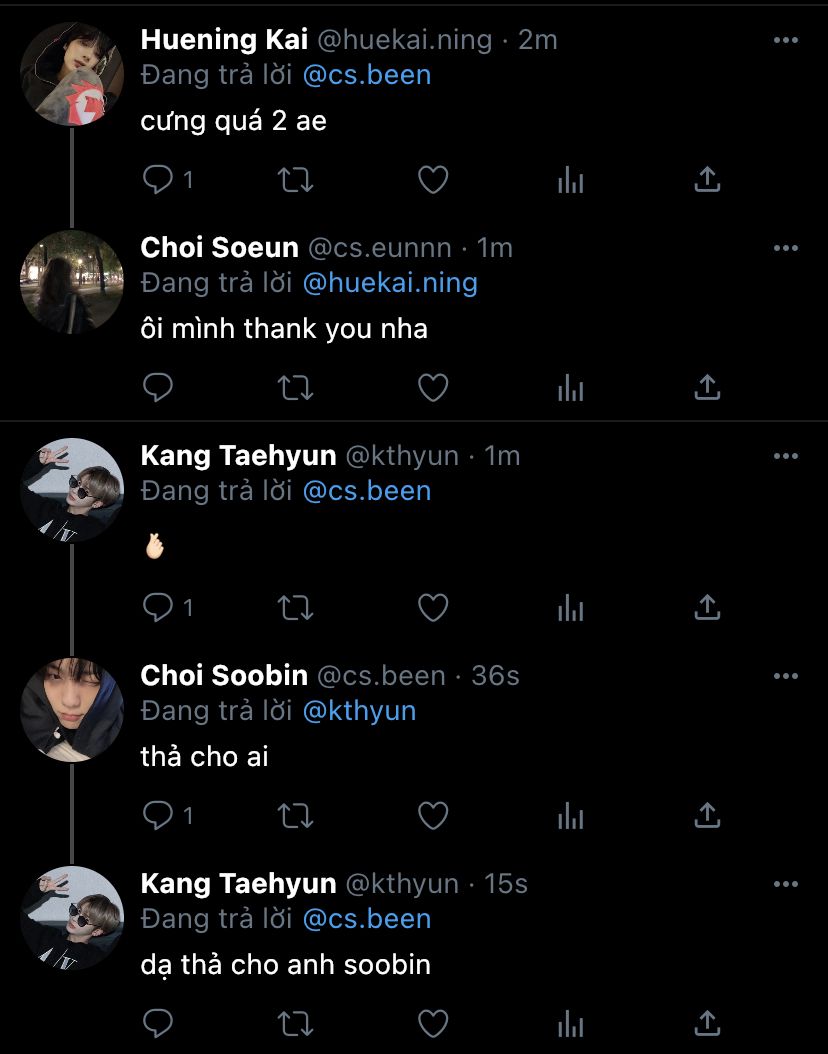Screen dimensions: 828x1054
Task: Open Choi Soobin's profile name
Action: (x=224, y=676)
